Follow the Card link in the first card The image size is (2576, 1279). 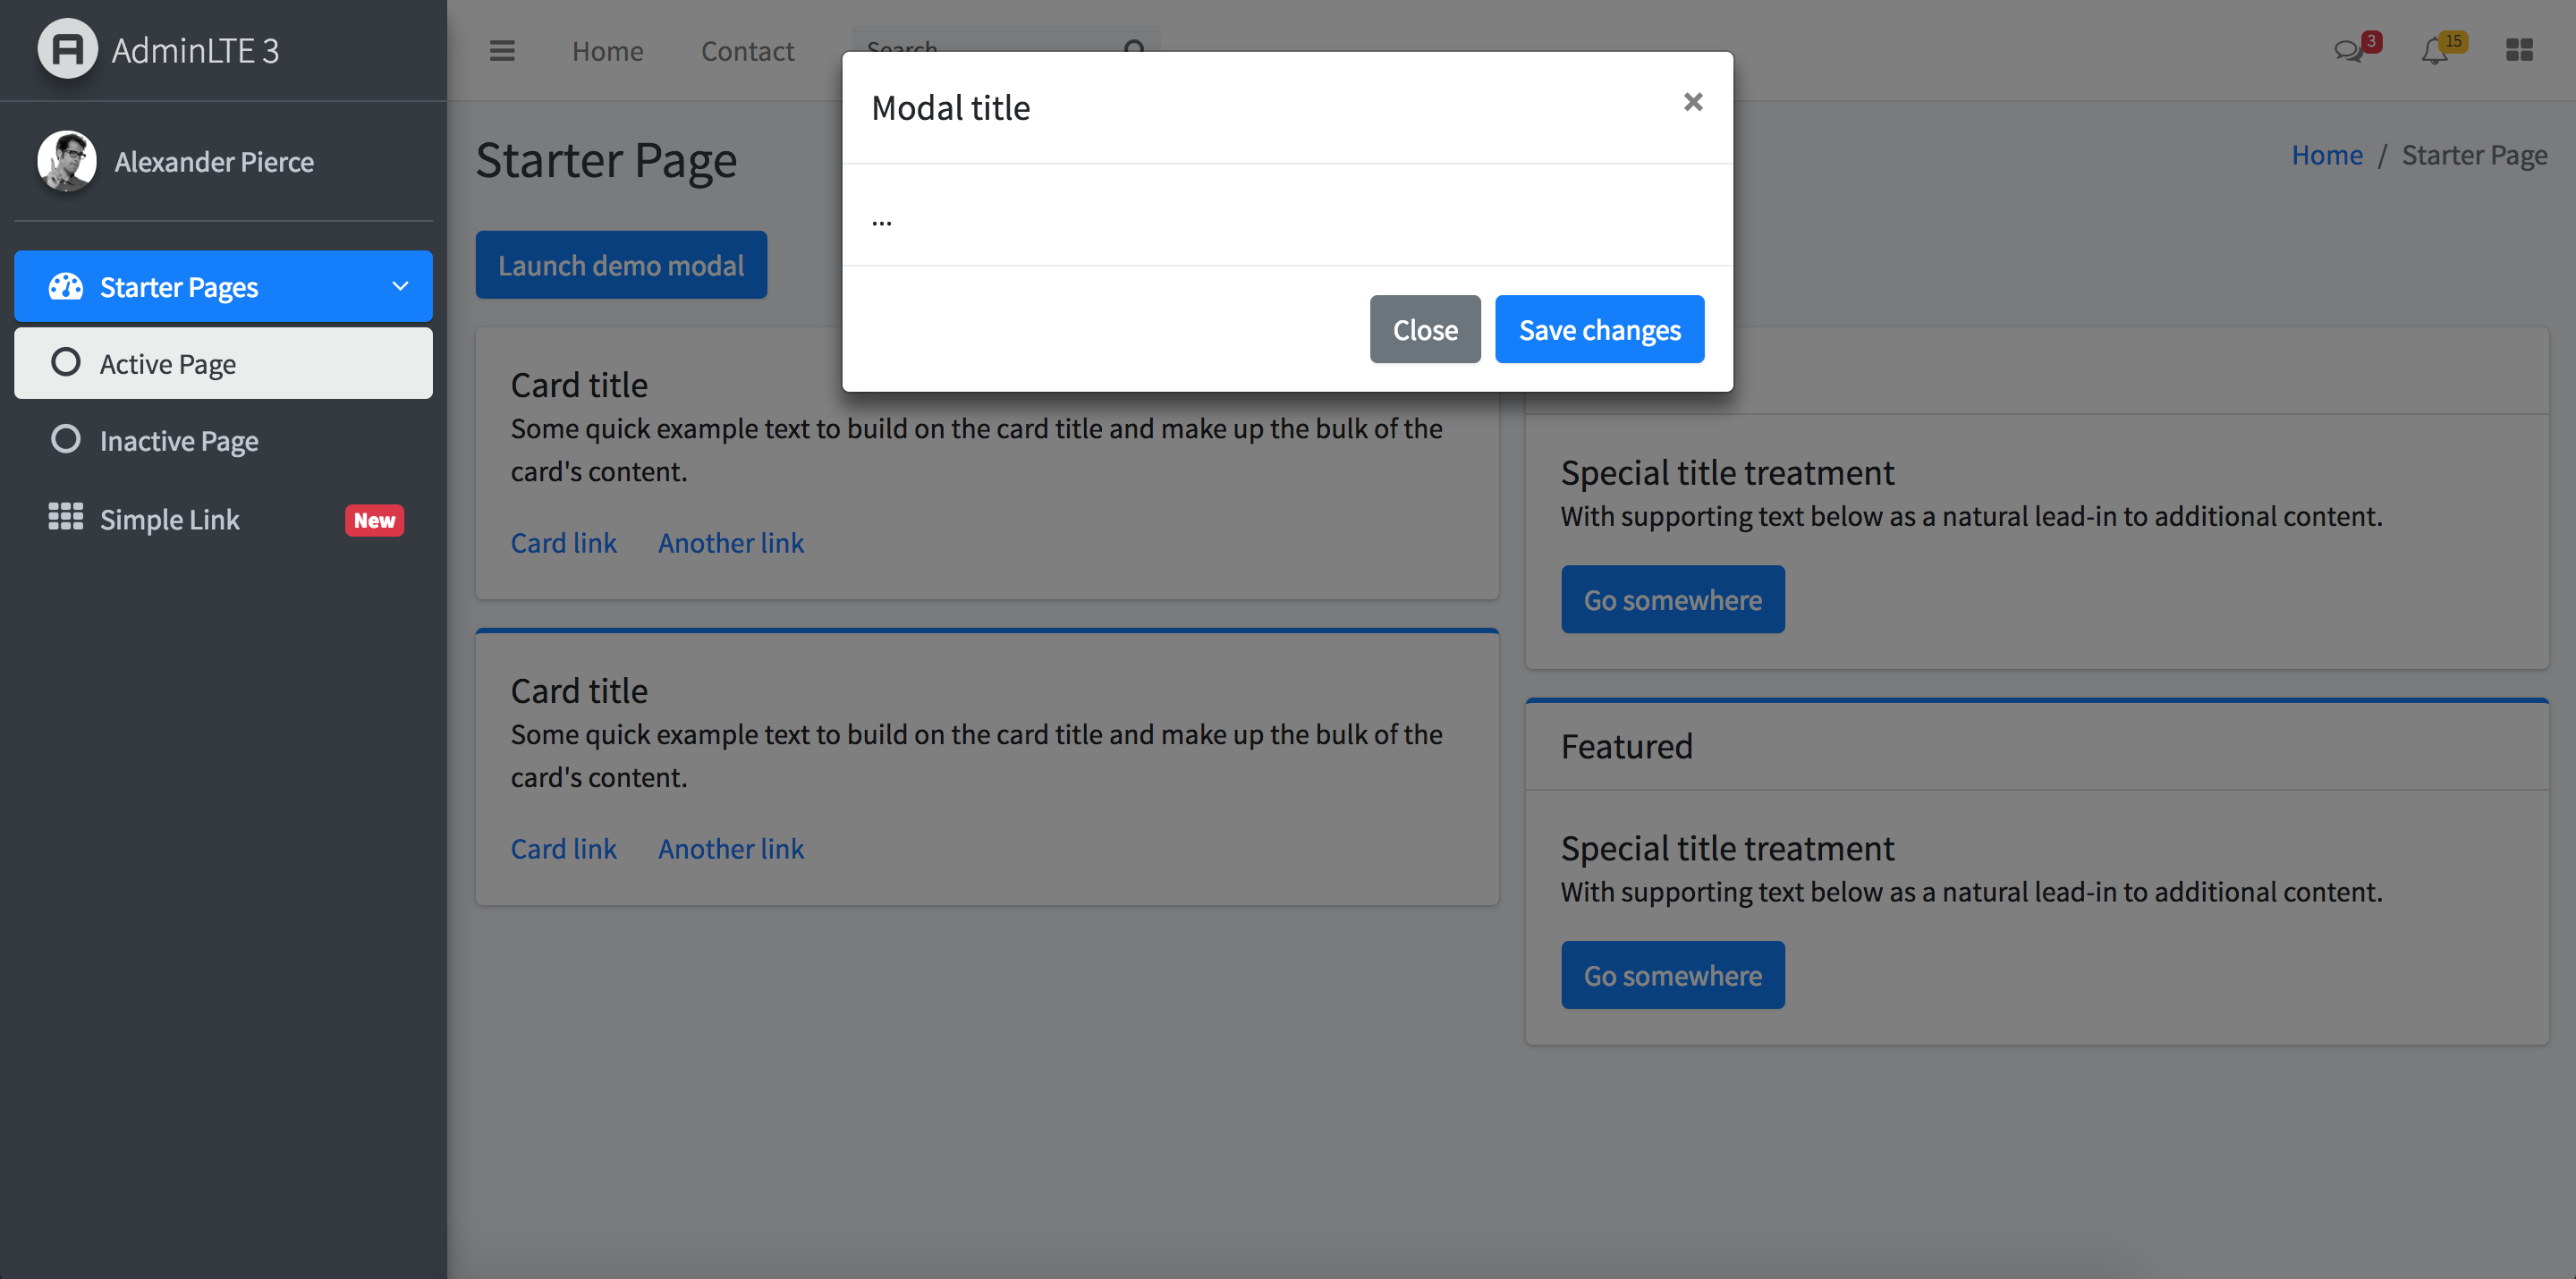(x=563, y=542)
